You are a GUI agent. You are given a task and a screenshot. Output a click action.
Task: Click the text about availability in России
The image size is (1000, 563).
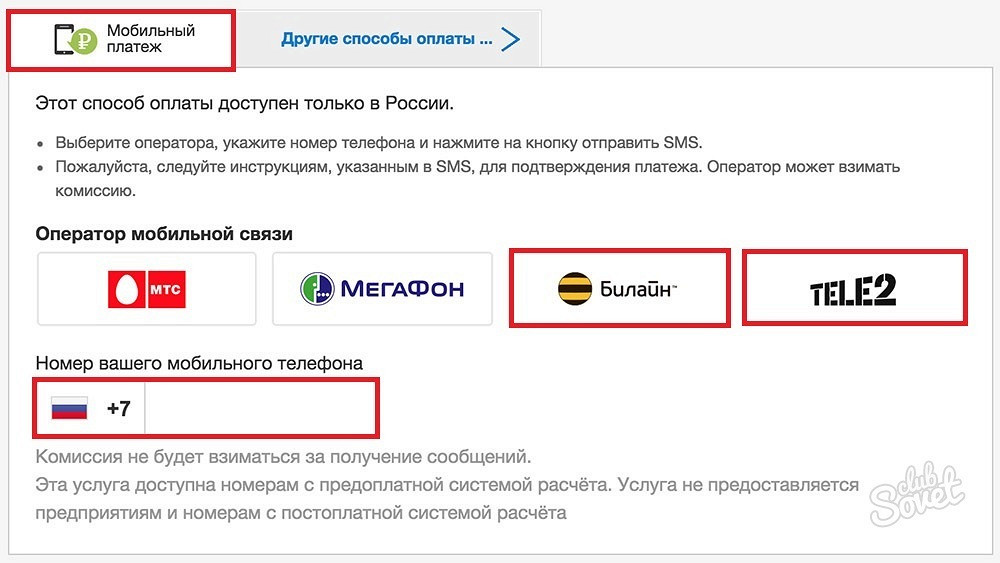pyautogui.click(x=244, y=103)
